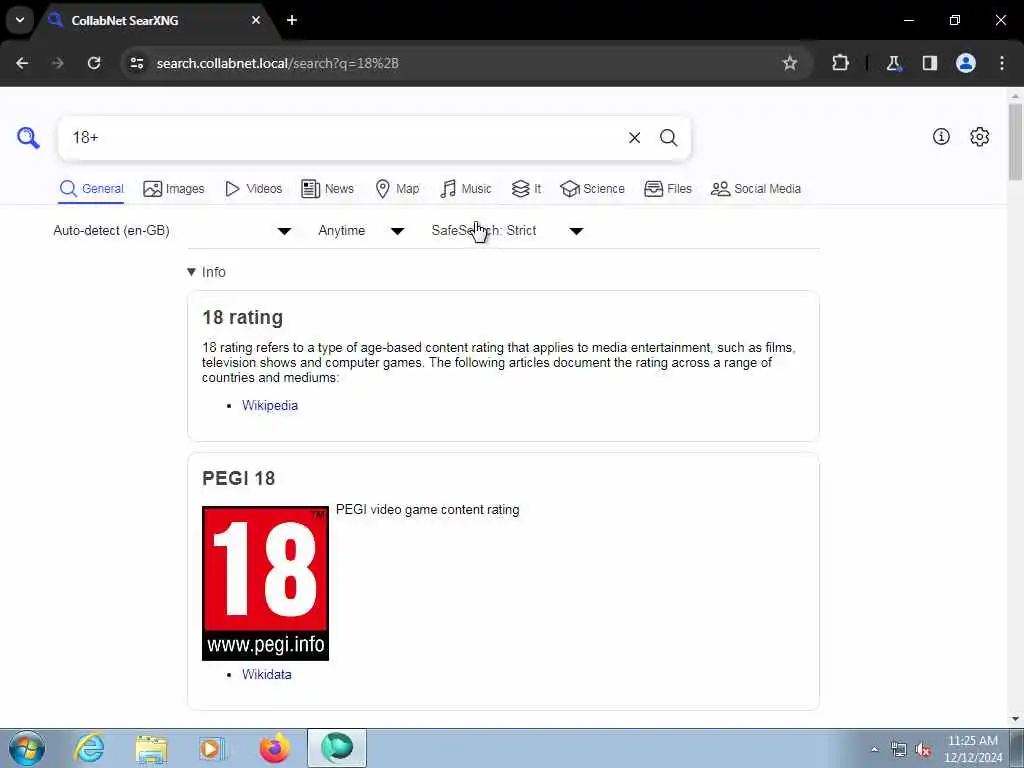1024x768 pixels.
Task: Click the address bar URL
Action: click(x=278, y=63)
